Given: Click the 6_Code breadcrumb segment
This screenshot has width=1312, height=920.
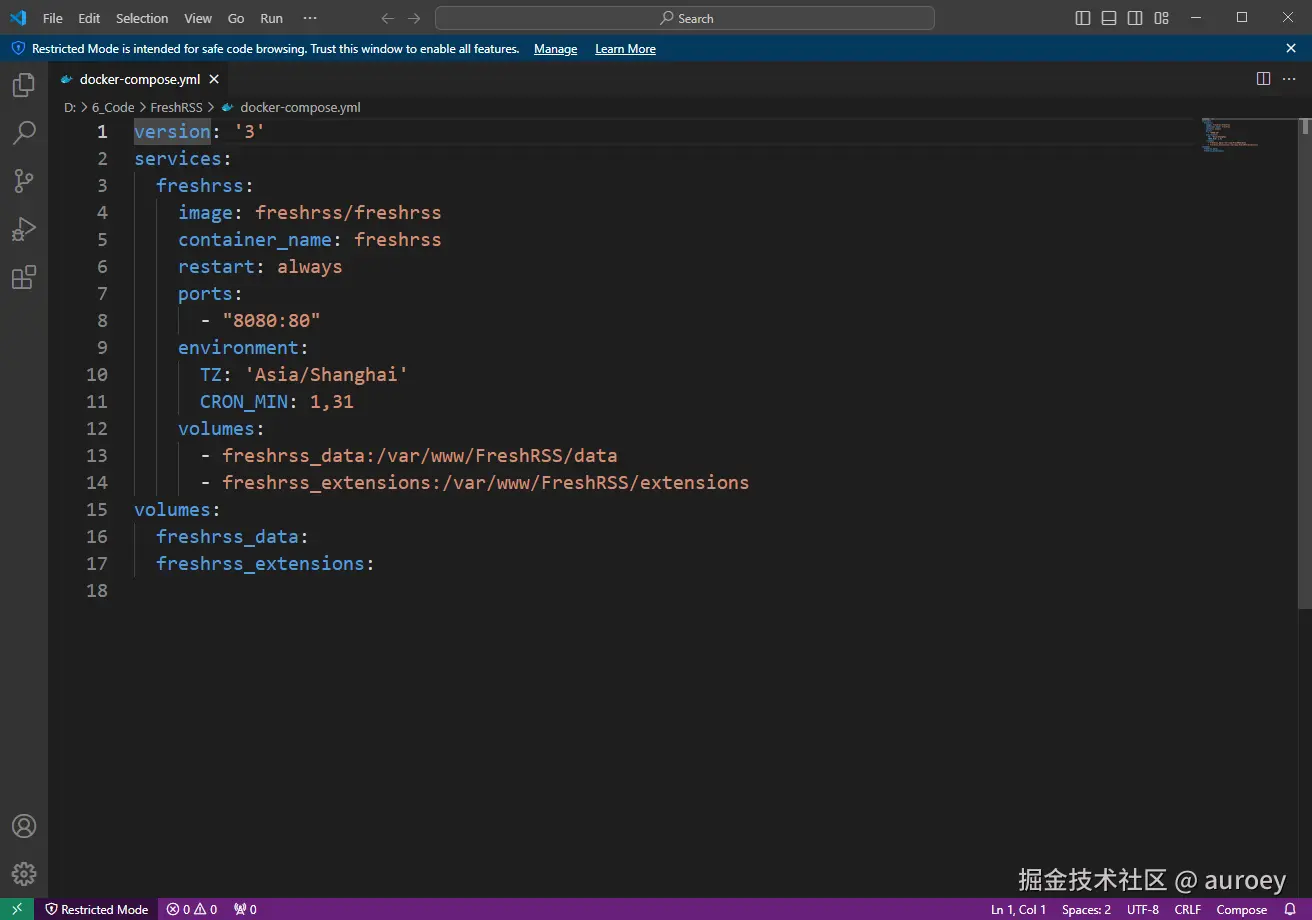Looking at the screenshot, I should pos(113,107).
